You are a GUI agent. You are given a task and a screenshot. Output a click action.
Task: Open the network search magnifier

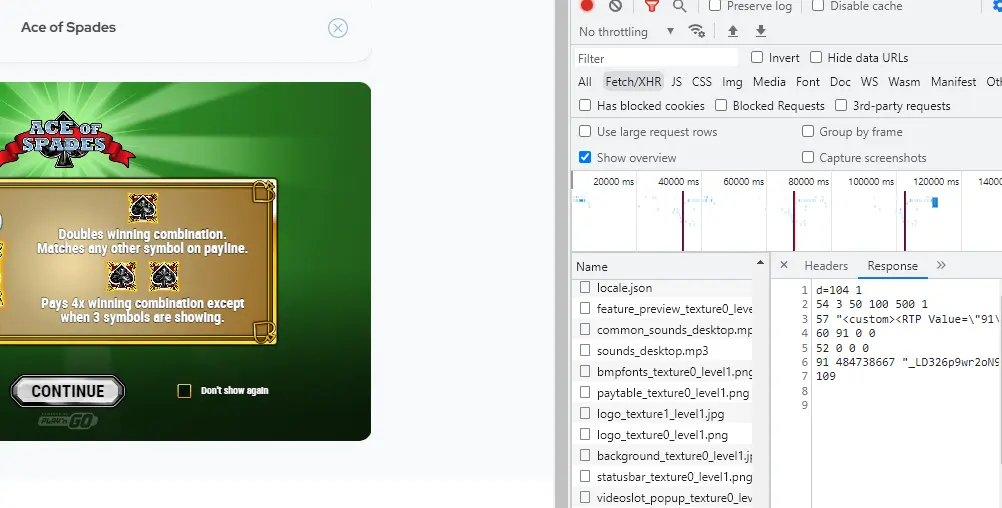pos(679,6)
